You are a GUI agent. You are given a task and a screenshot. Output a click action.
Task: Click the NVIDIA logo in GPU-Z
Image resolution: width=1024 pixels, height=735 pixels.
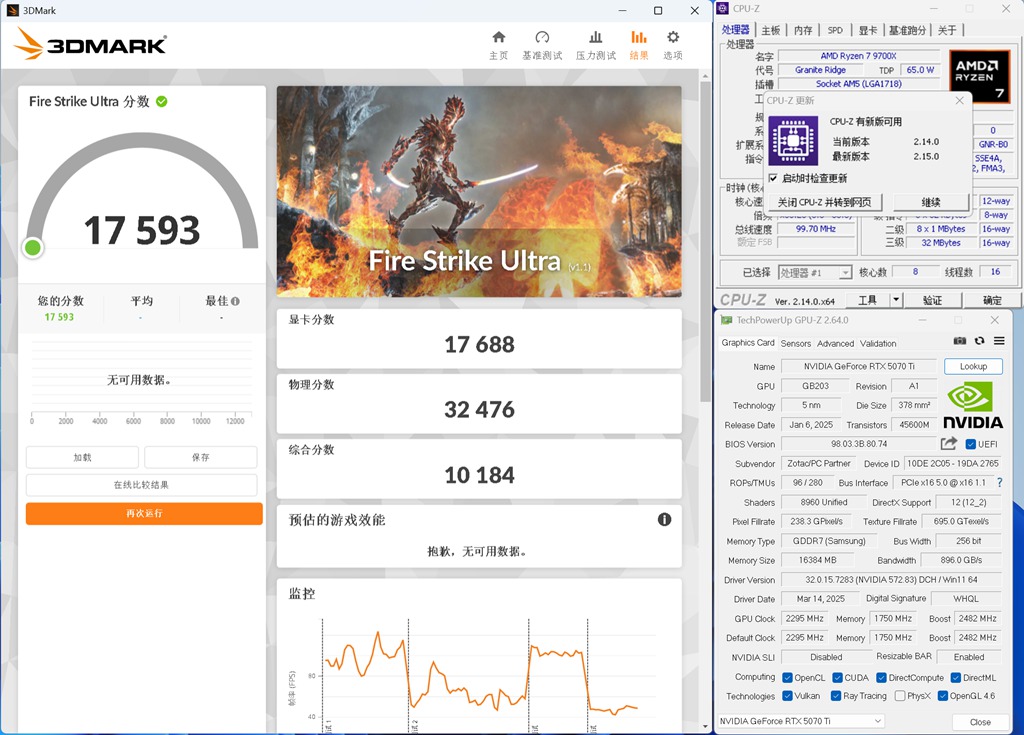pyautogui.click(x=973, y=406)
